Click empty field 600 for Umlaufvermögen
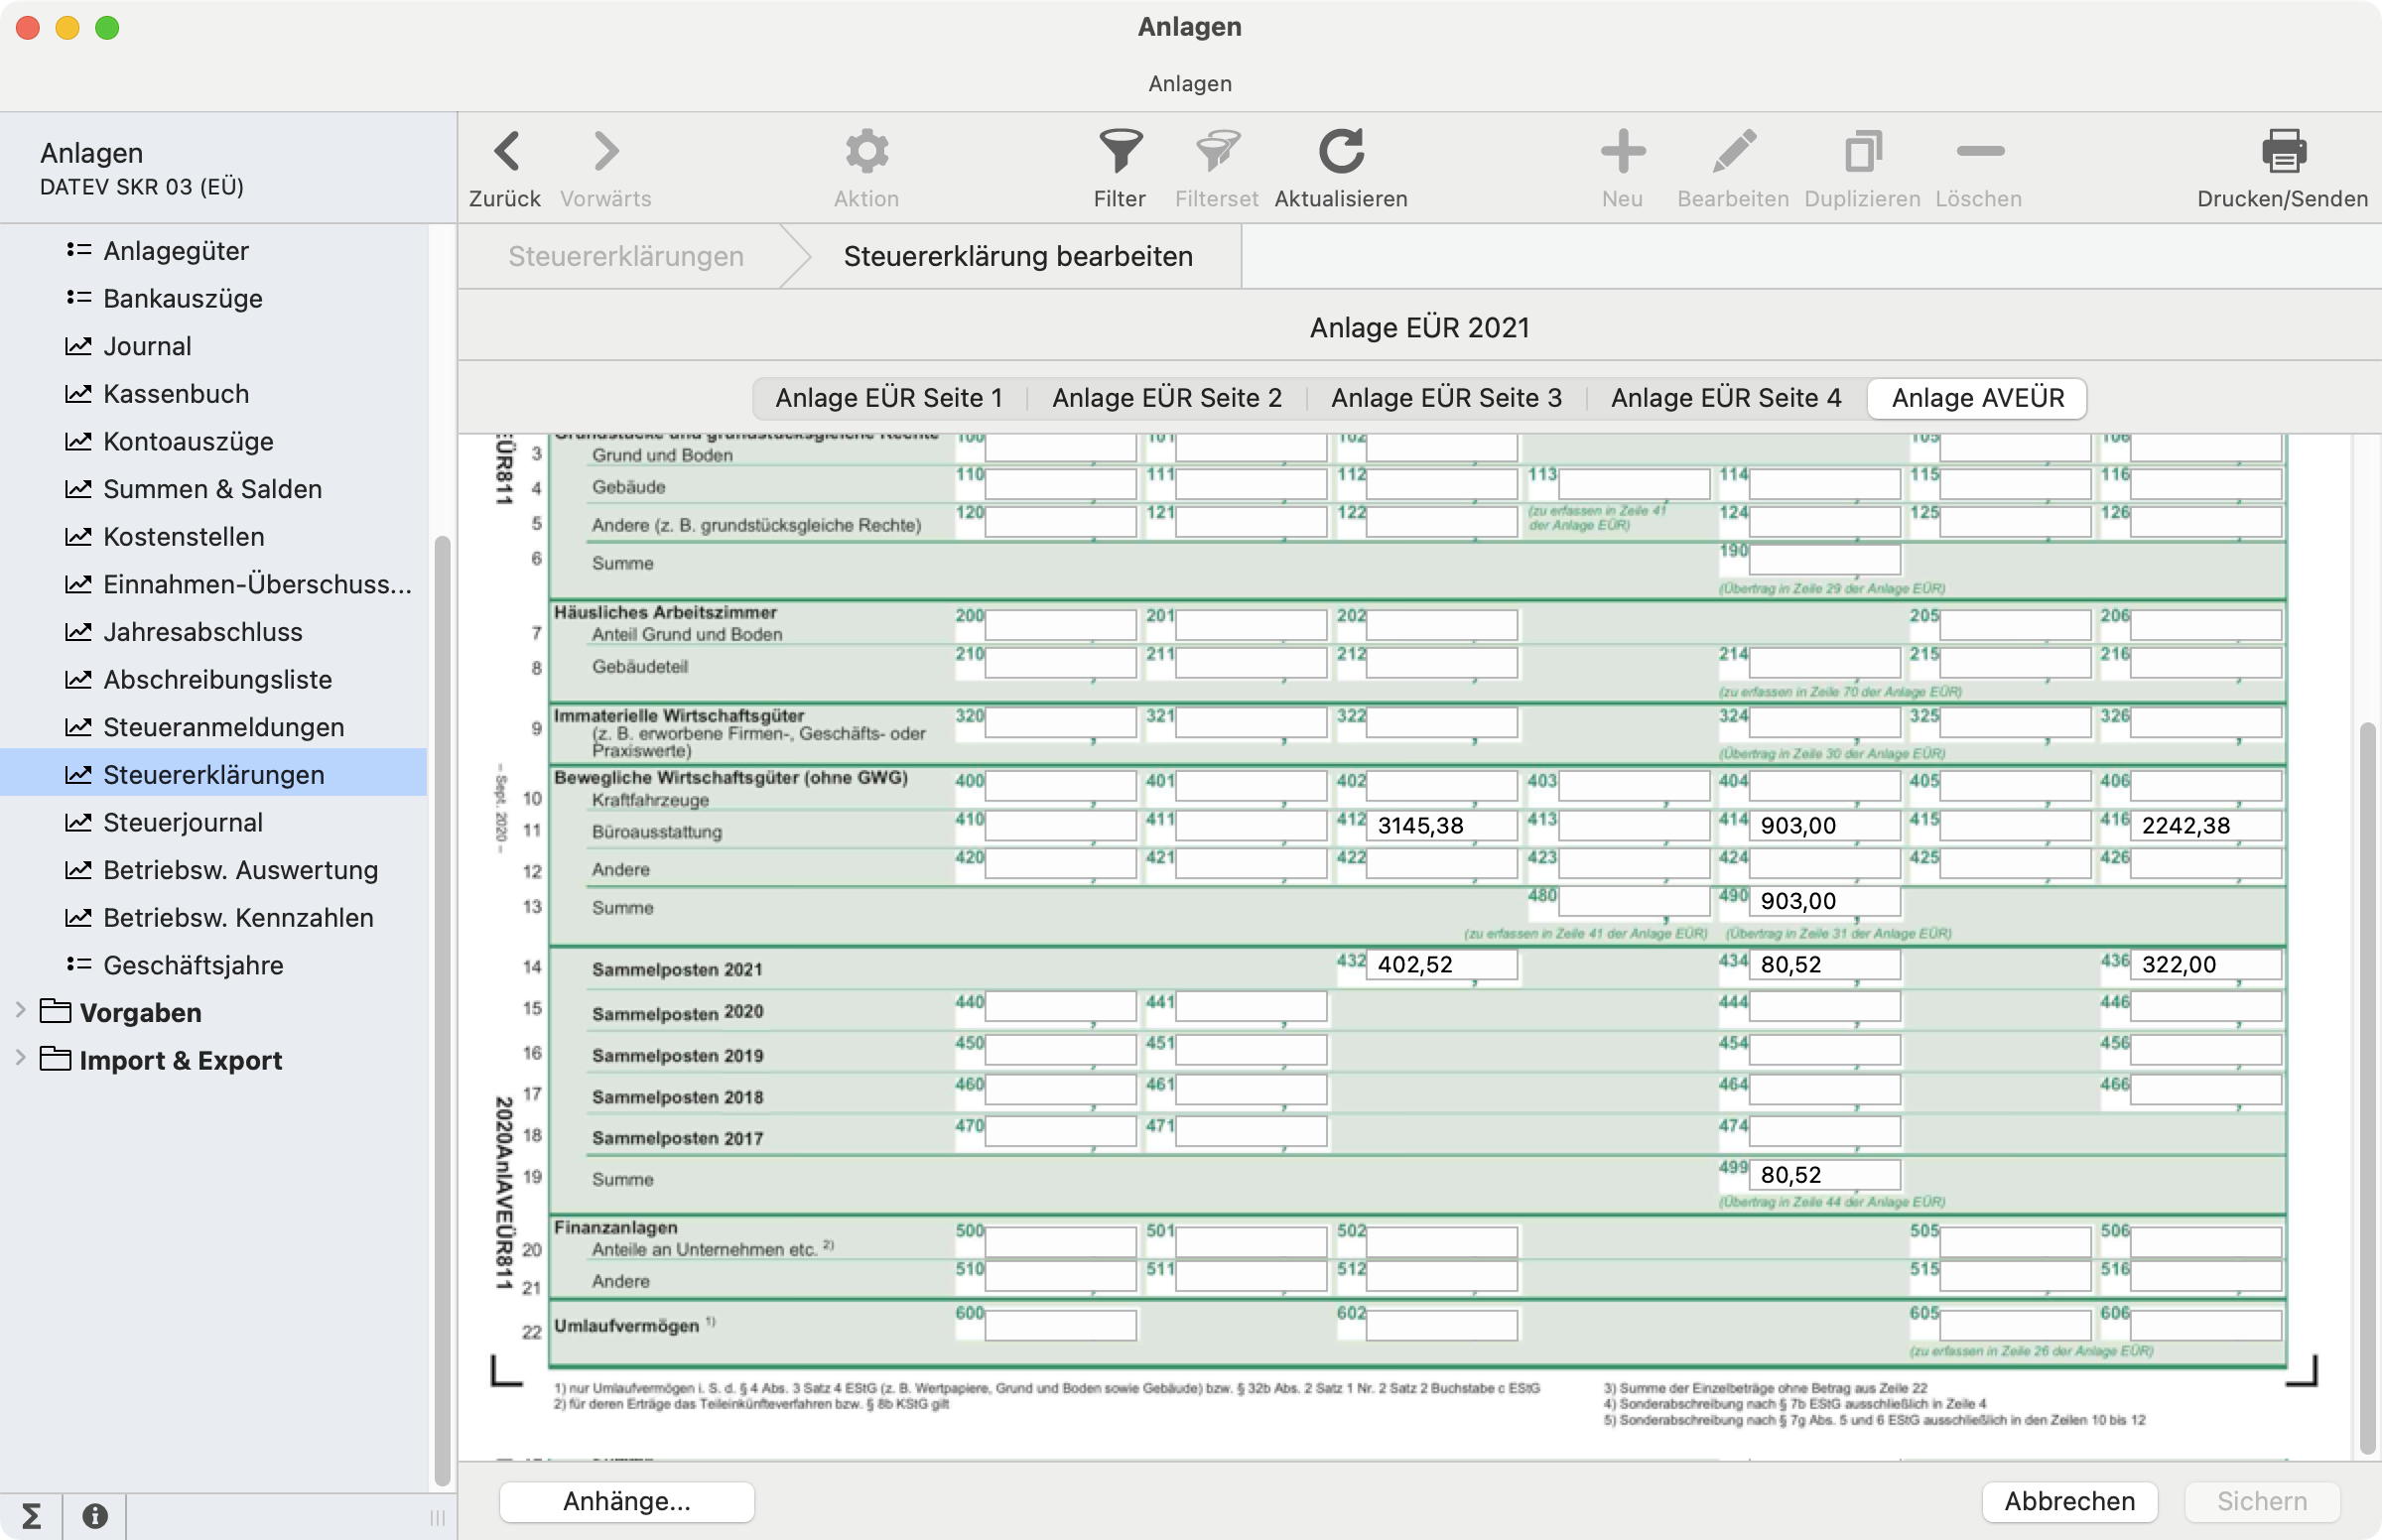Screen dimensions: 2382x1540 click(x=1060, y=1325)
